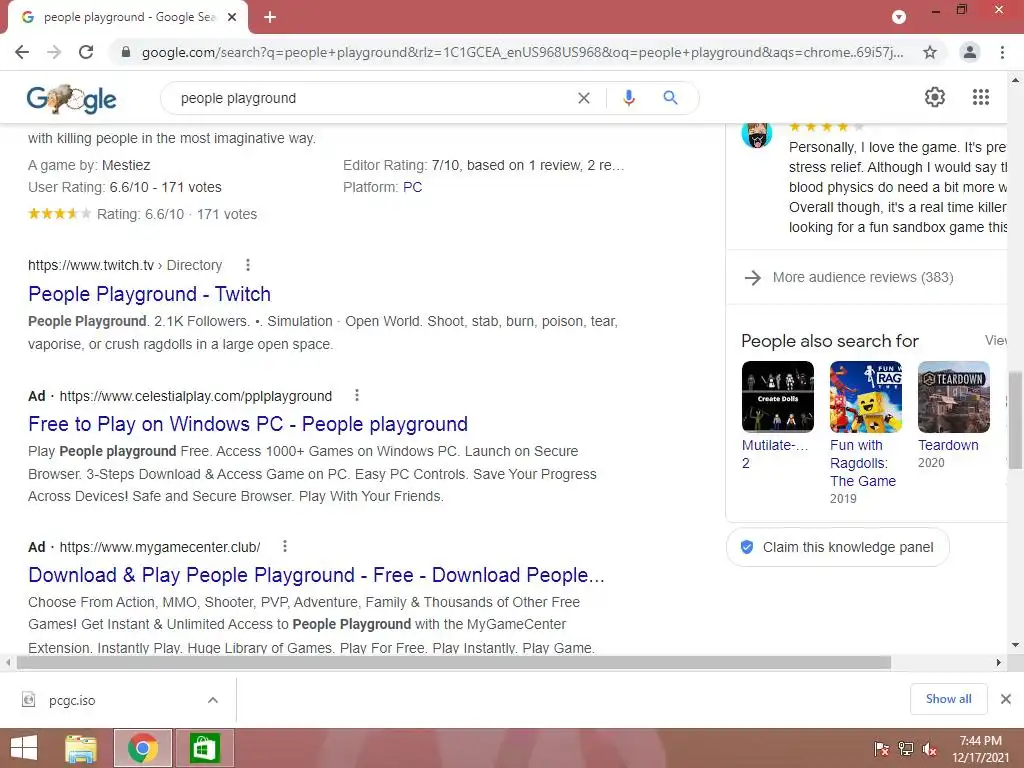Click the Google doodle logo

72,99
